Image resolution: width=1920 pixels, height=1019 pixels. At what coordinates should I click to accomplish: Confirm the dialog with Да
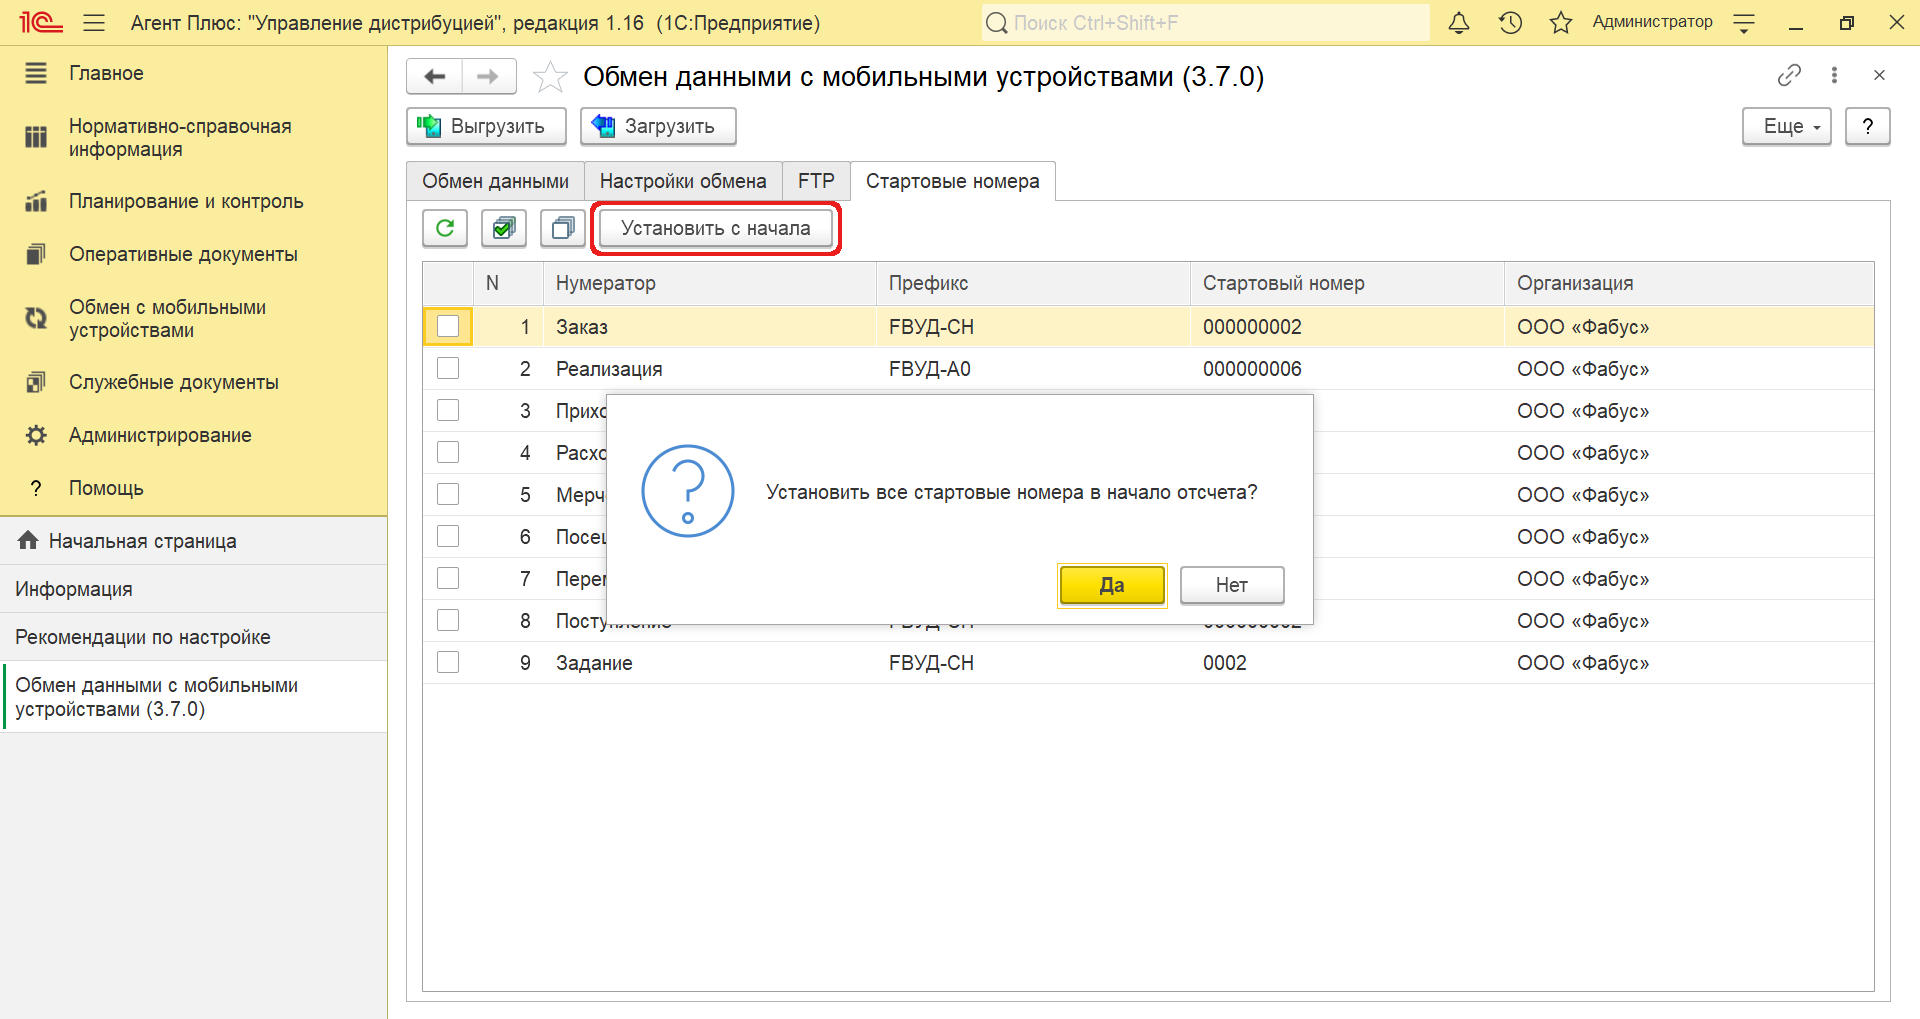pyautogui.click(x=1112, y=585)
